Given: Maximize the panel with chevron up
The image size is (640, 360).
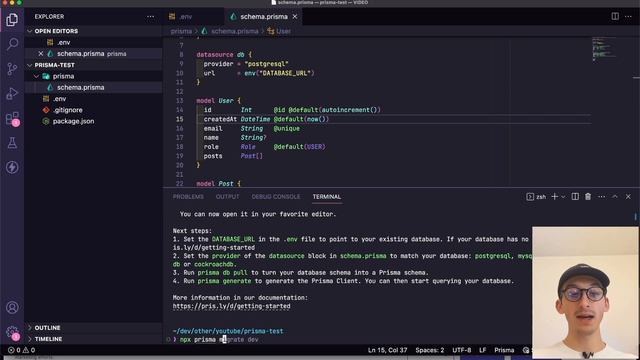Looking at the screenshot, I should click(x=615, y=197).
